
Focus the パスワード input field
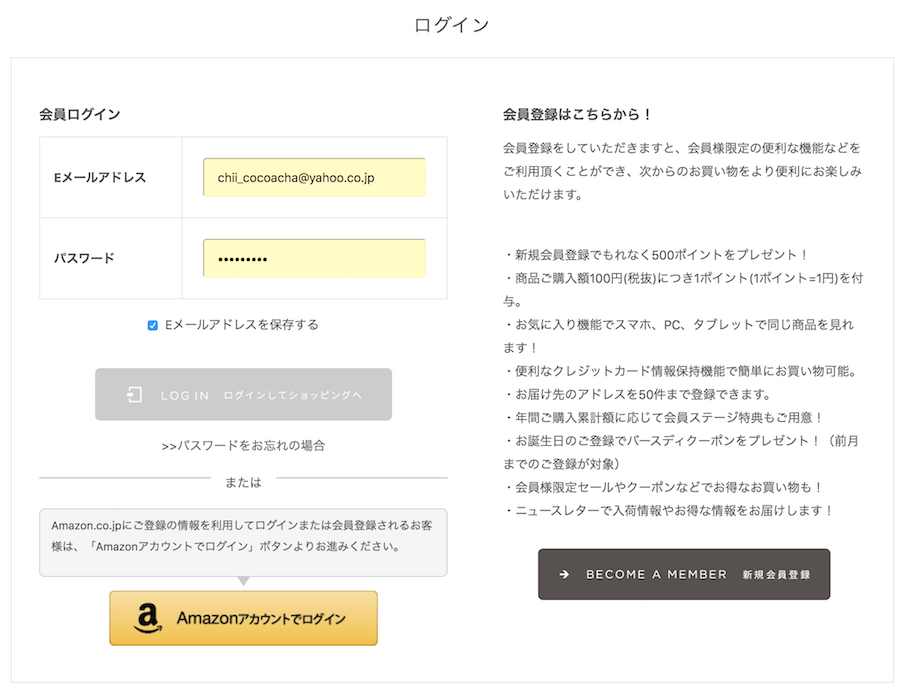pyautogui.click(x=314, y=258)
